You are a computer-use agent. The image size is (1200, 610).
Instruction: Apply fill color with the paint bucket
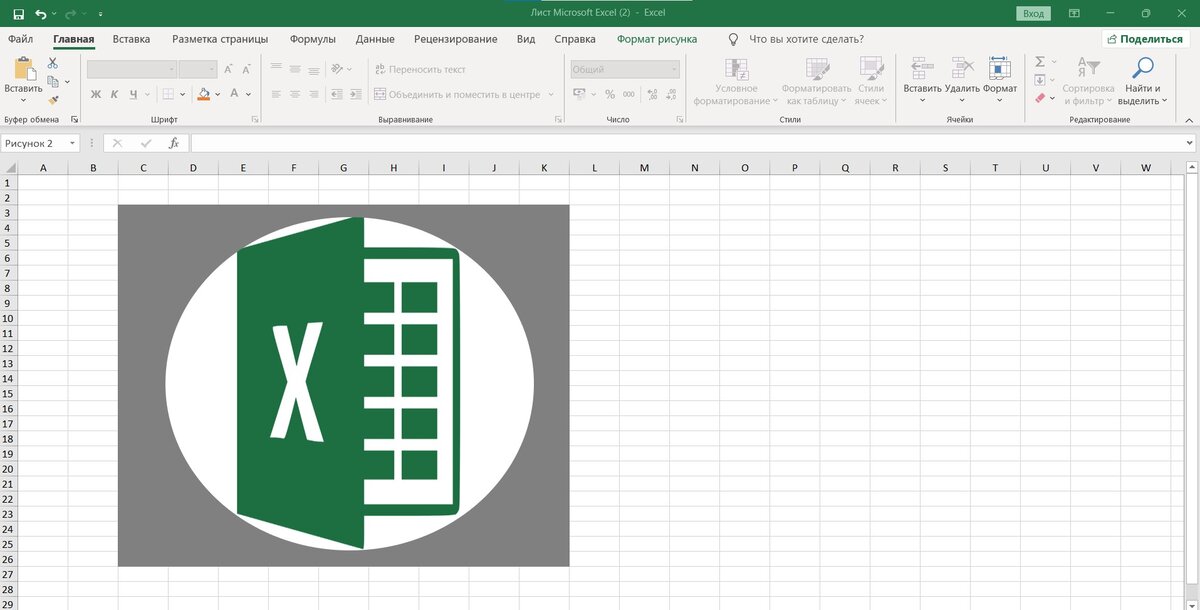pos(204,94)
